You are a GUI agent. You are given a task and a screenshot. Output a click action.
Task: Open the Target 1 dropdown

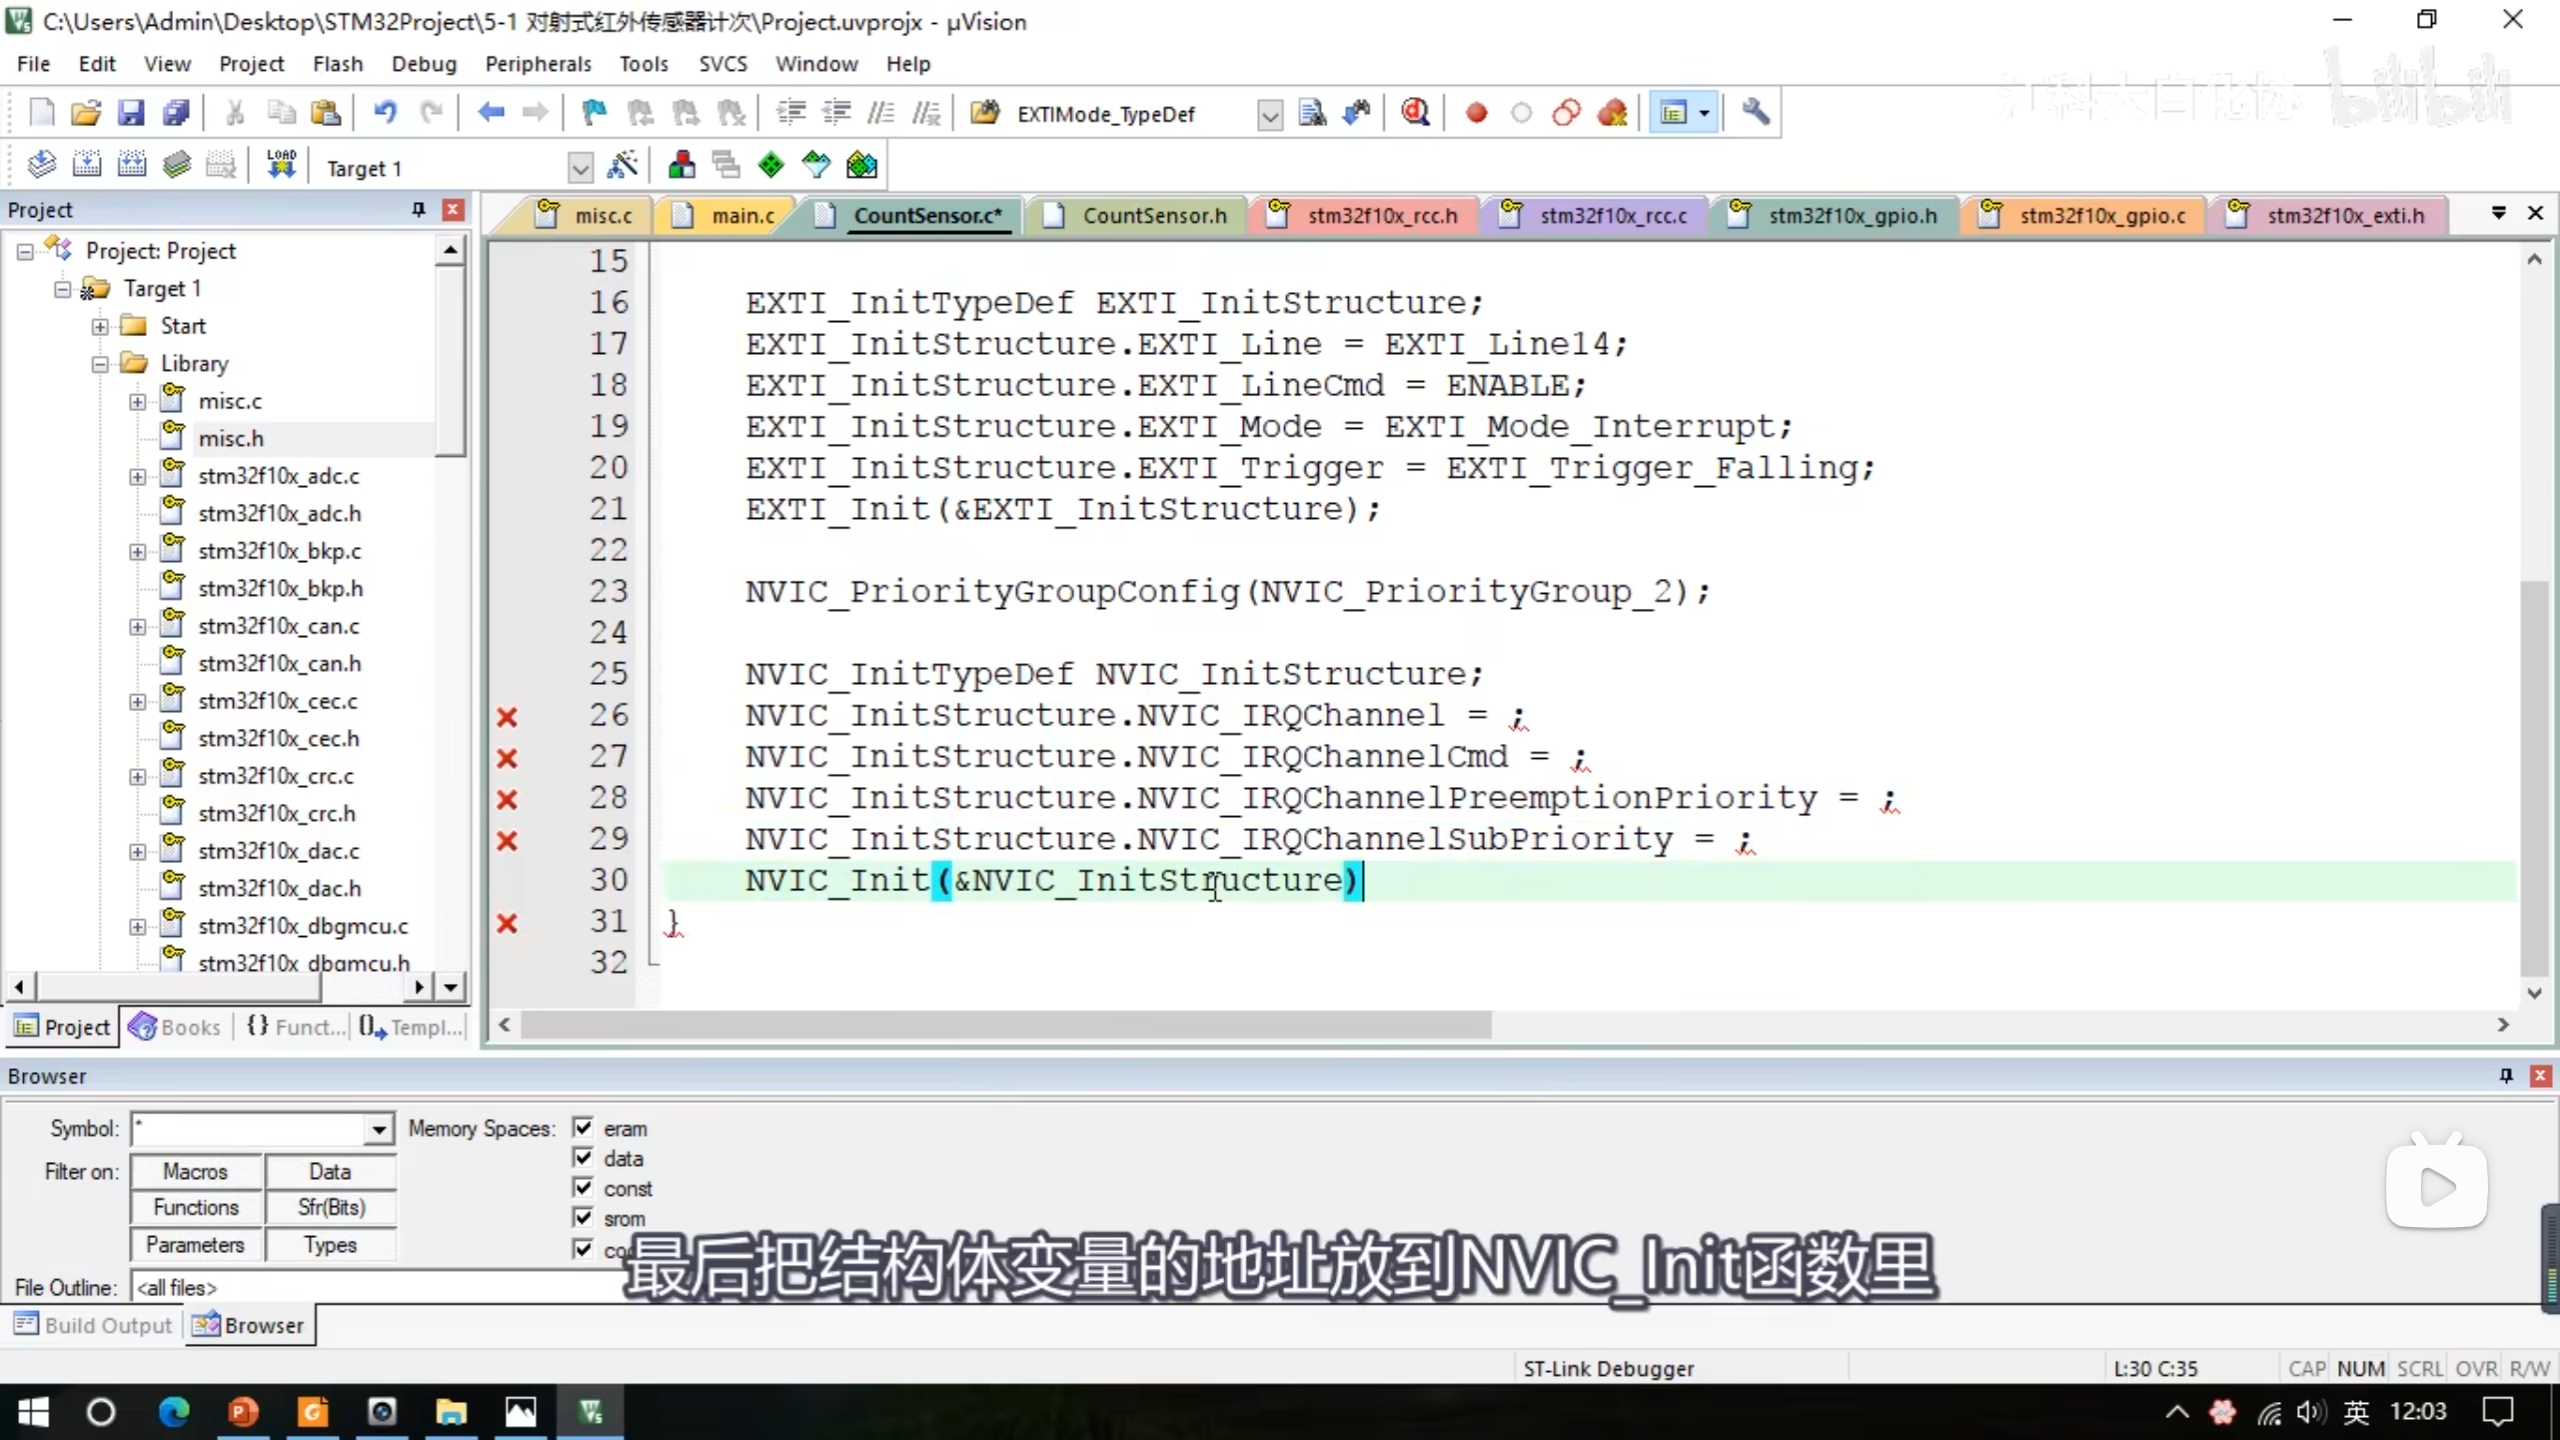[579, 167]
